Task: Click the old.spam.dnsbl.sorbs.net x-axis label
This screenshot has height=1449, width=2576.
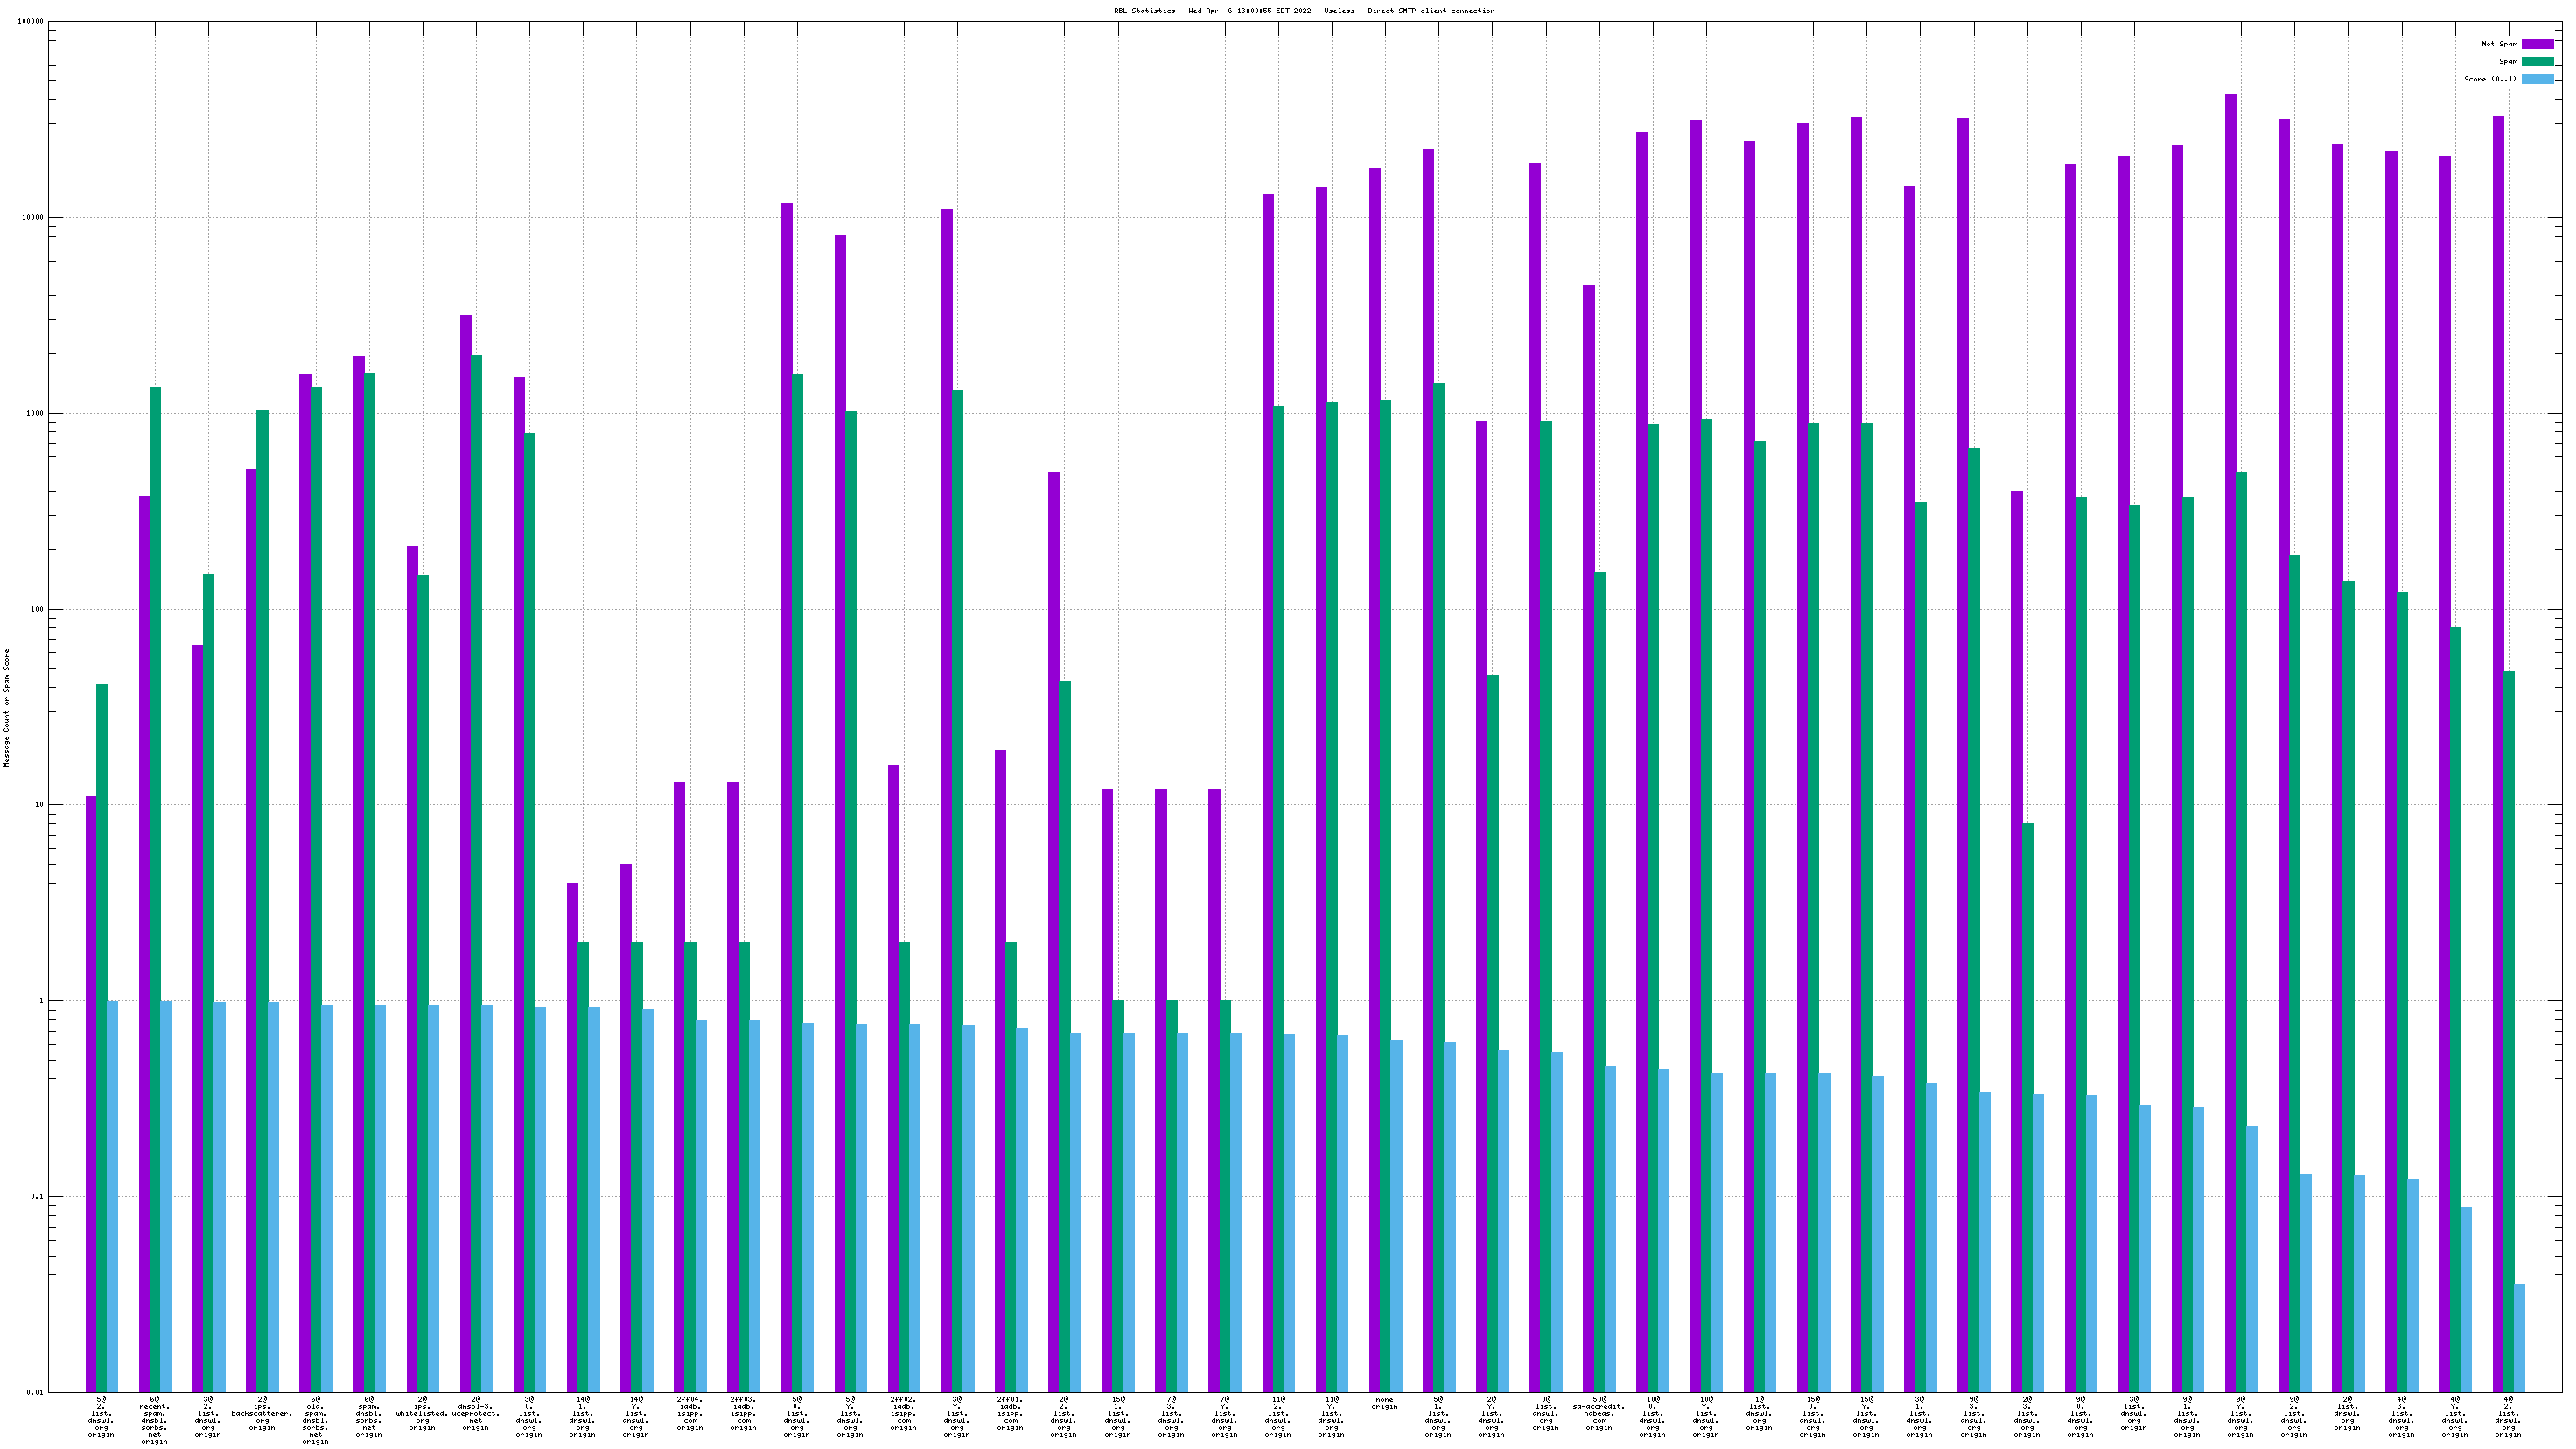Action: [315, 1420]
